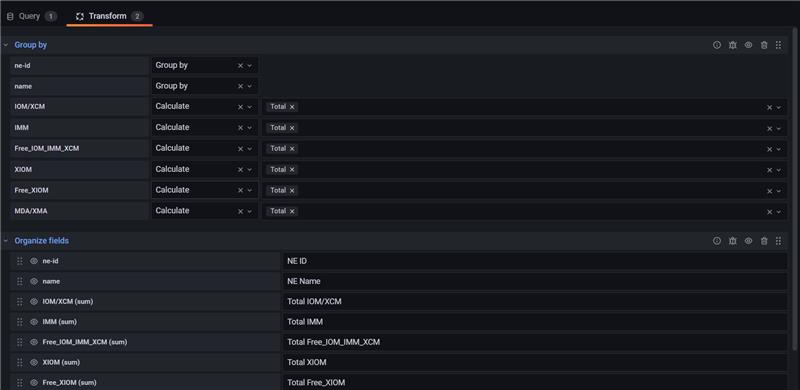The height and width of the screenshot is (390, 800).
Task: Open info icon for Organize fields
Action: (717, 241)
